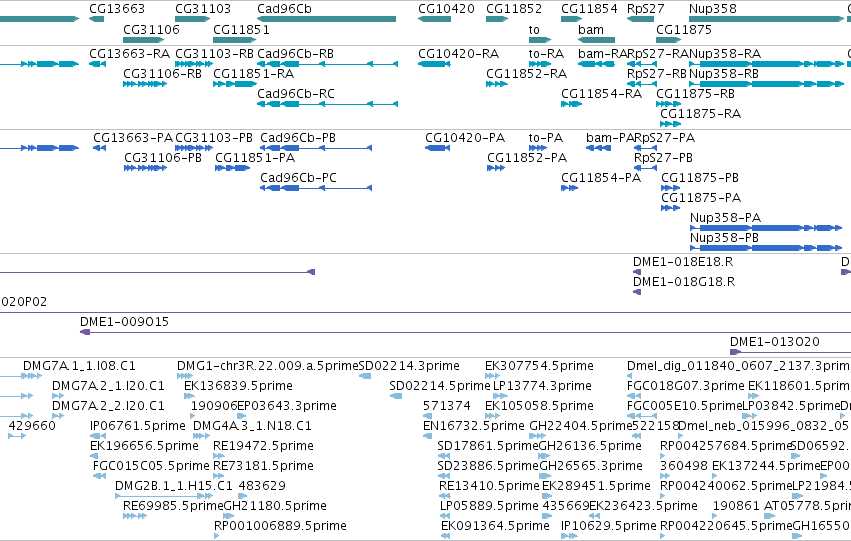Screen dimensions: 851x541
Task: Select the Nup358-PA protein bar
Action: click(x=765, y=228)
